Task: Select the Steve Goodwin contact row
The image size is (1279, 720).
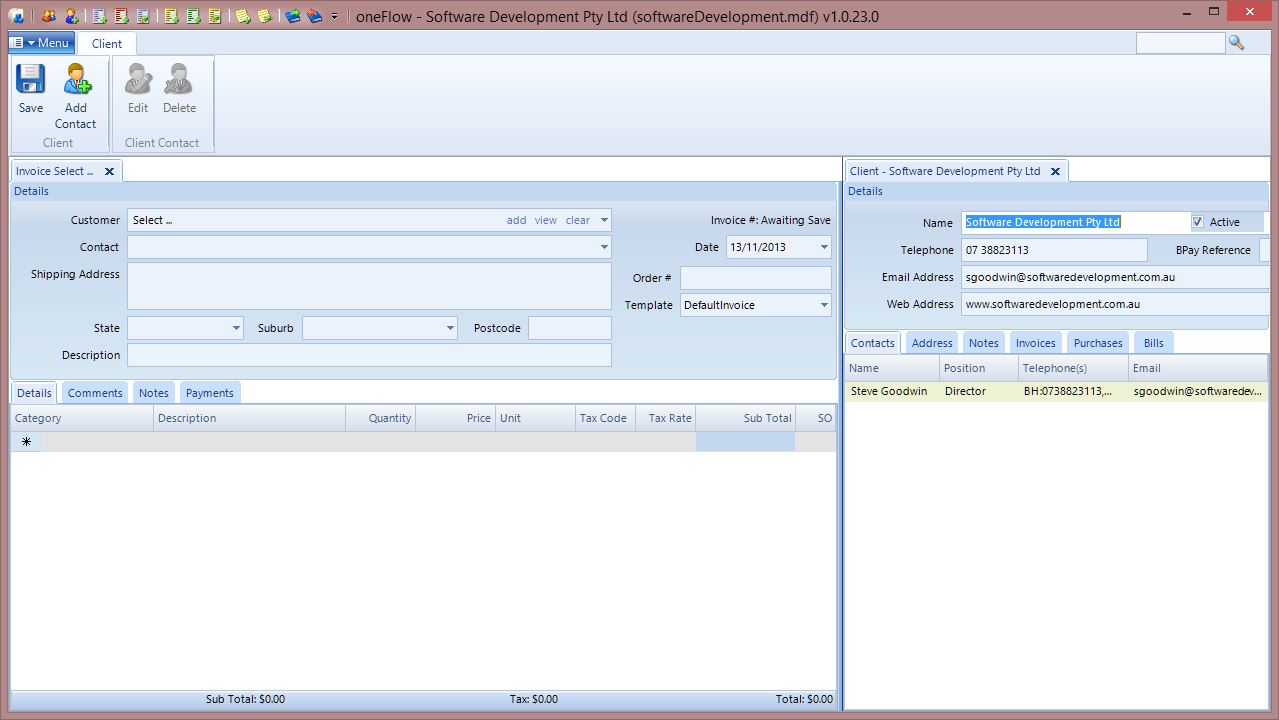Action: click(x=1056, y=392)
